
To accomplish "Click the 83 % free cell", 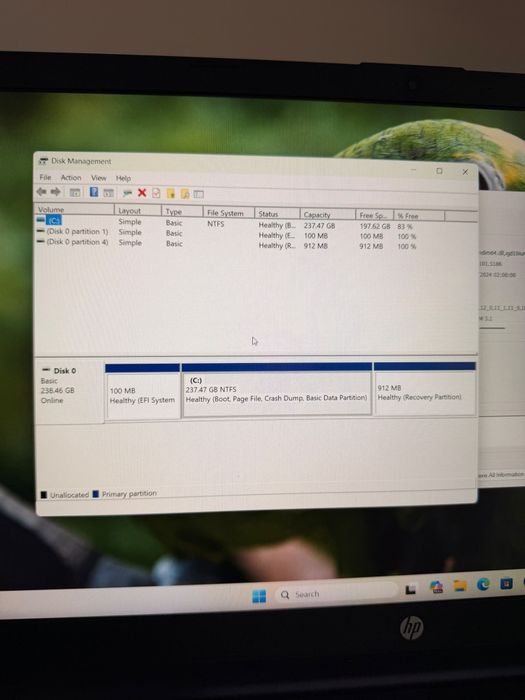I will 405,227.
